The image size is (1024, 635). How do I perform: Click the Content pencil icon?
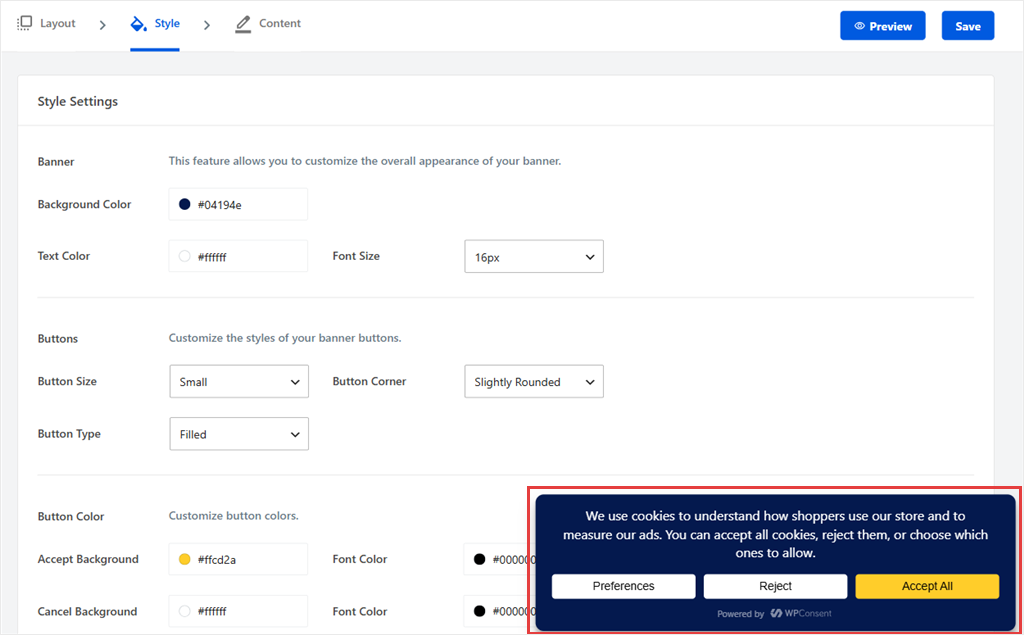(x=243, y=24)
